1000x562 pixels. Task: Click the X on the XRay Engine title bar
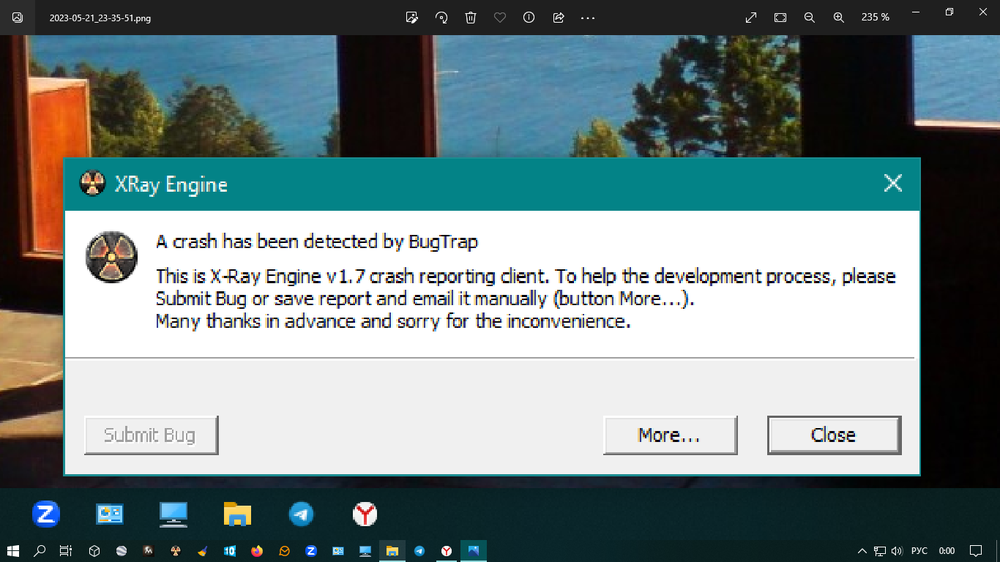click(893, 184)
